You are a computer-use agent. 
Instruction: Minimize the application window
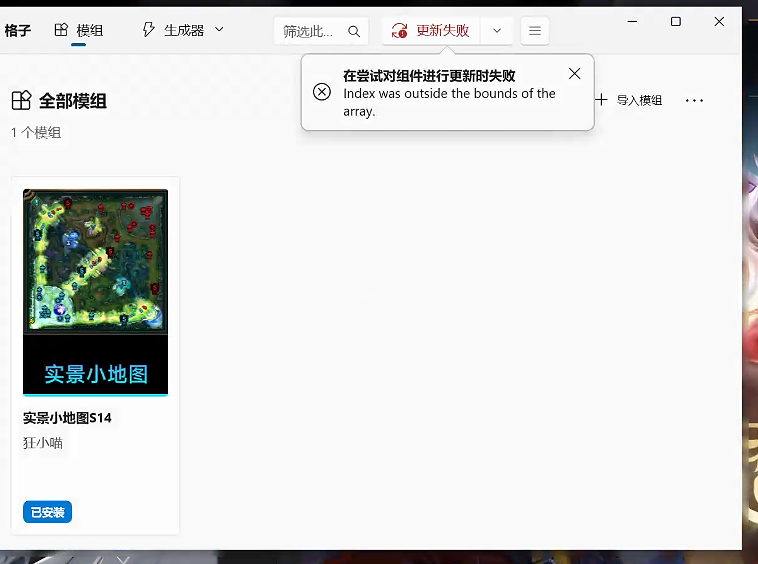[631, 21]
